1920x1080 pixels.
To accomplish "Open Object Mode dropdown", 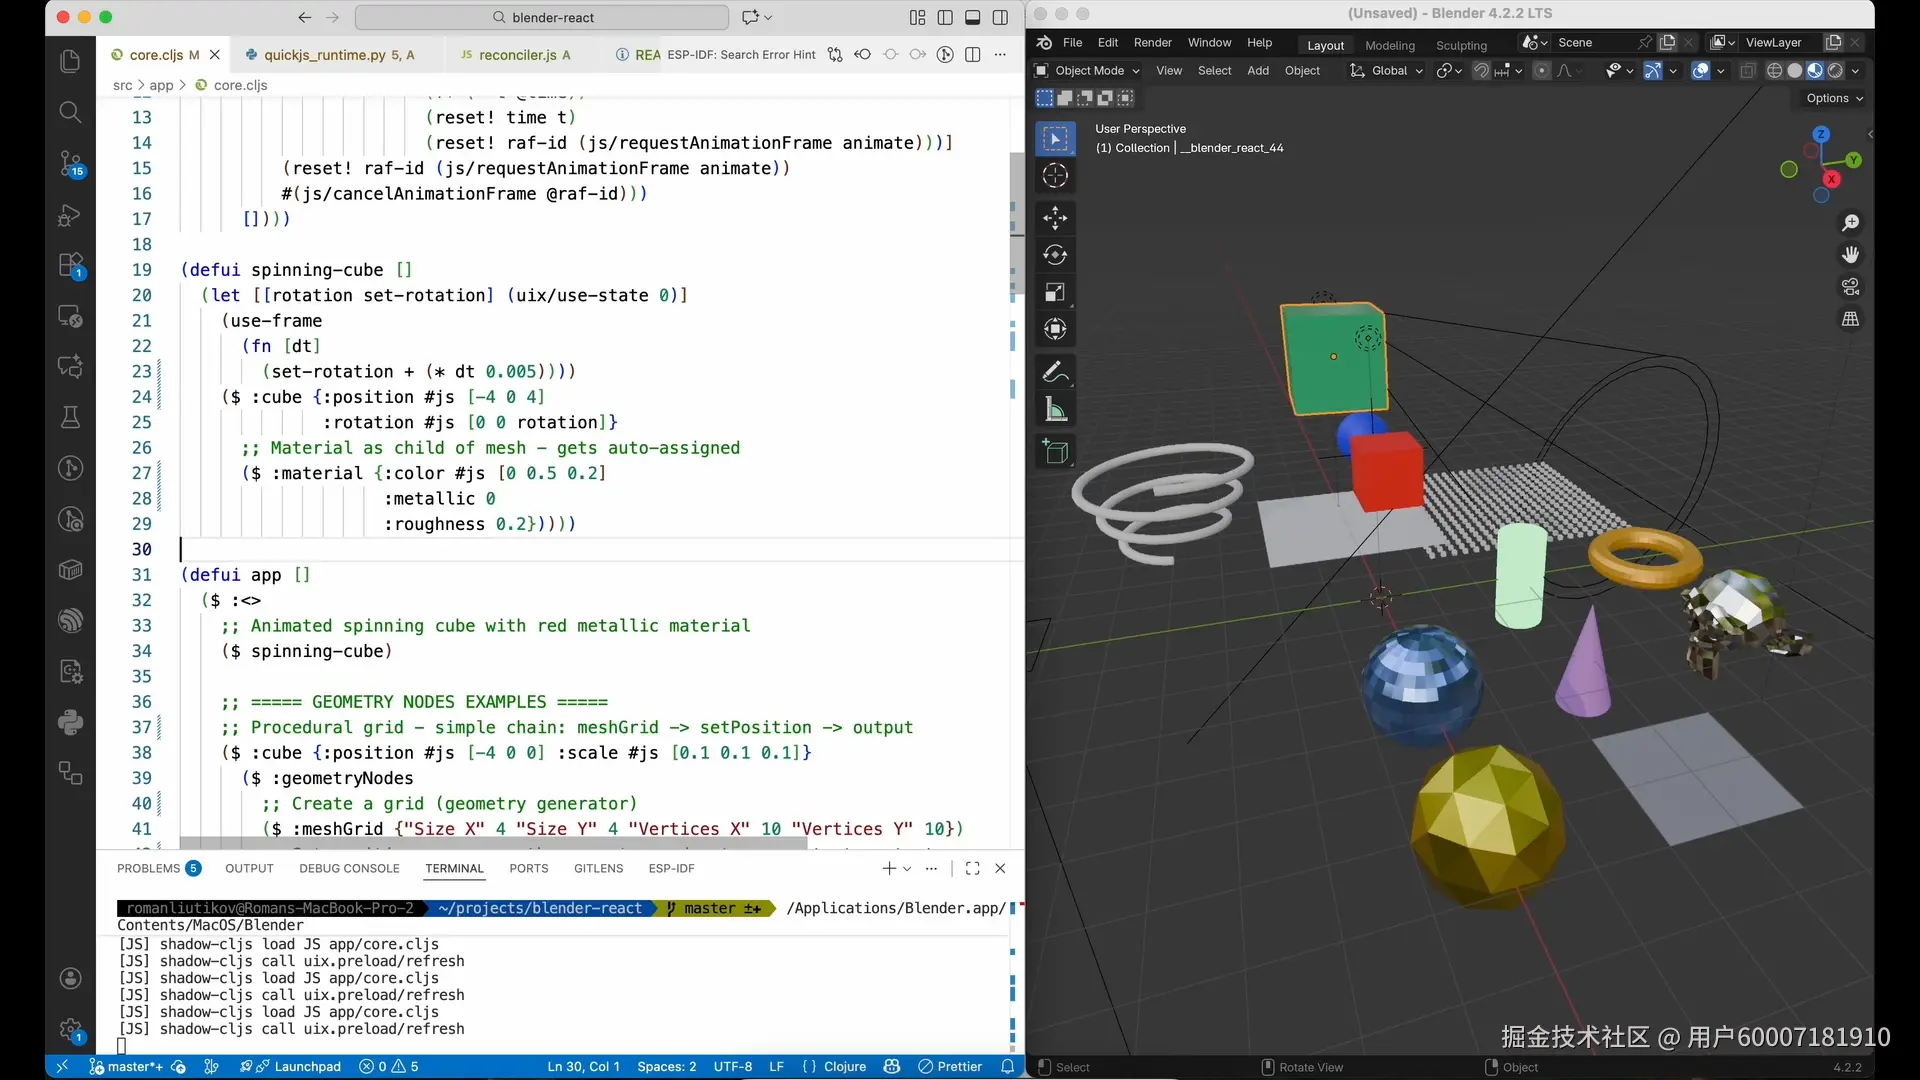I will pyautogui.click(x=1088, y=71).
